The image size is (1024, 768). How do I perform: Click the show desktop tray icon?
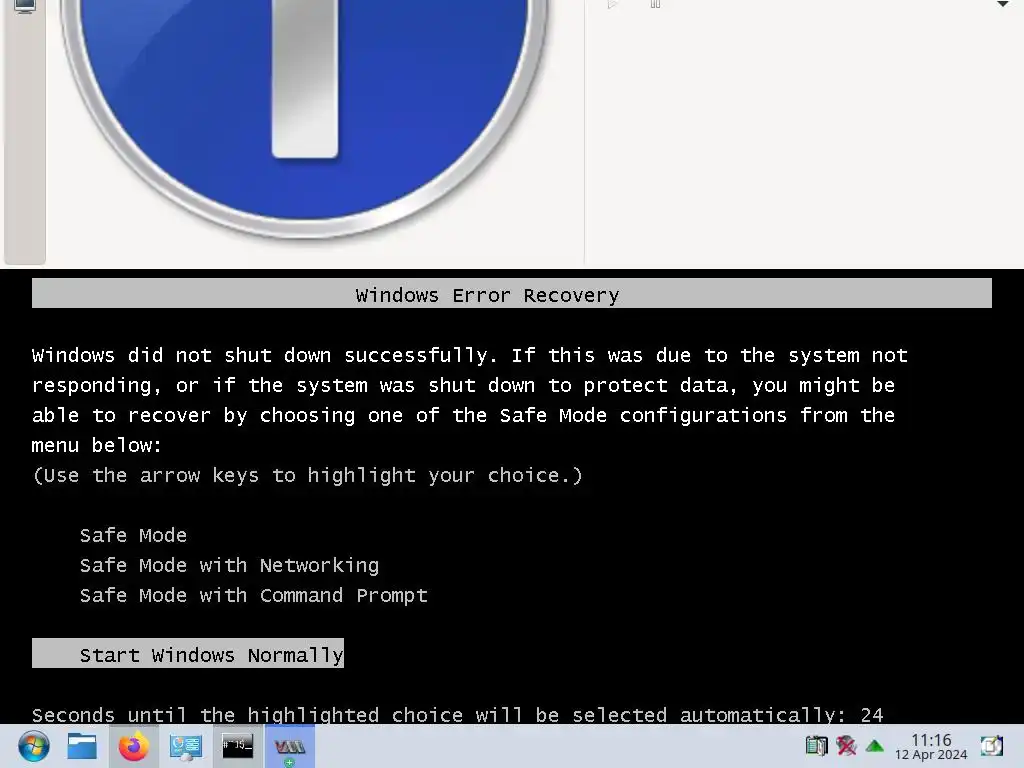pos(991,746)
